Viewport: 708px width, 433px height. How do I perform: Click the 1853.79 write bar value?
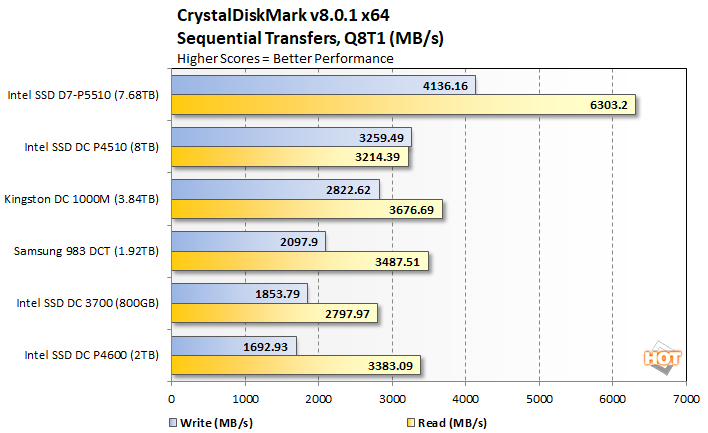[277, 294]
